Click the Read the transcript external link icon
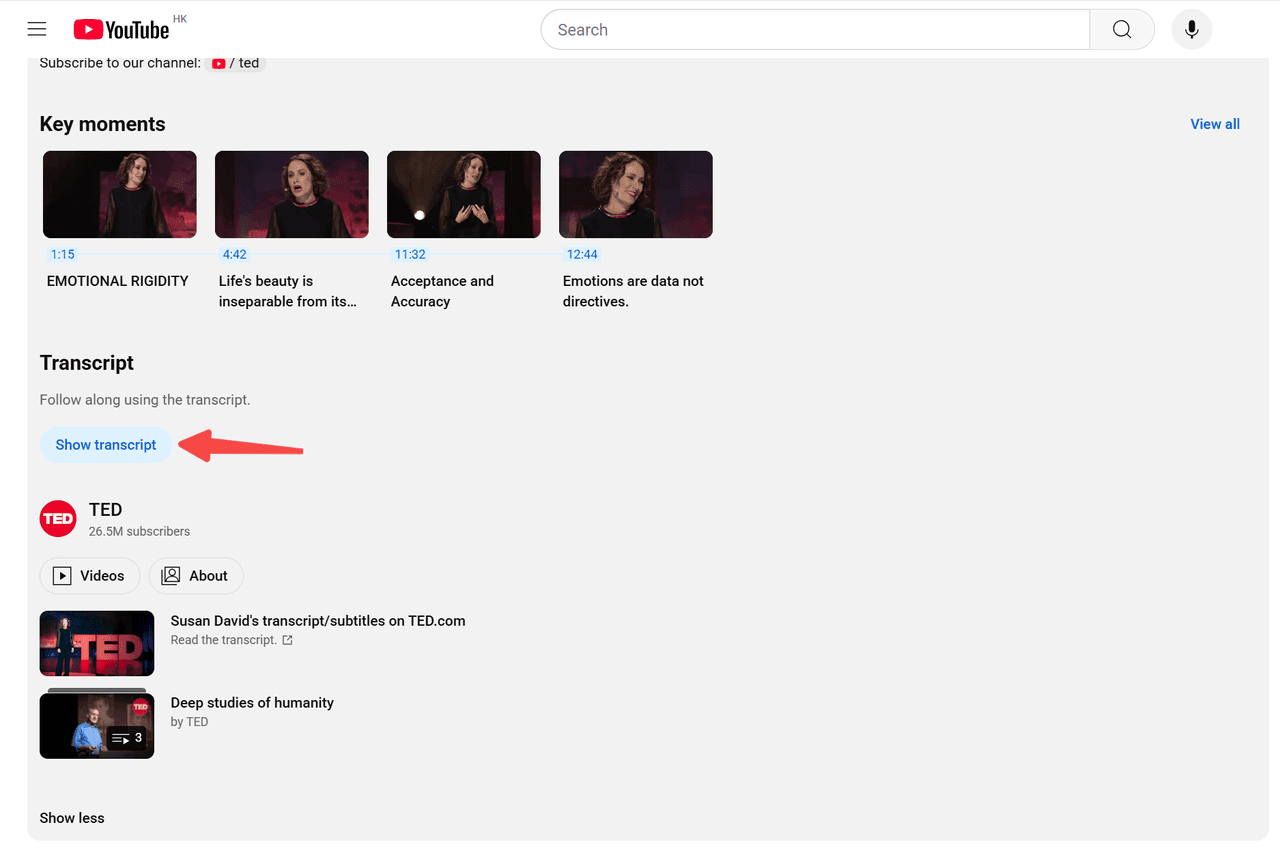1280x855 pixels. [288, 640]
